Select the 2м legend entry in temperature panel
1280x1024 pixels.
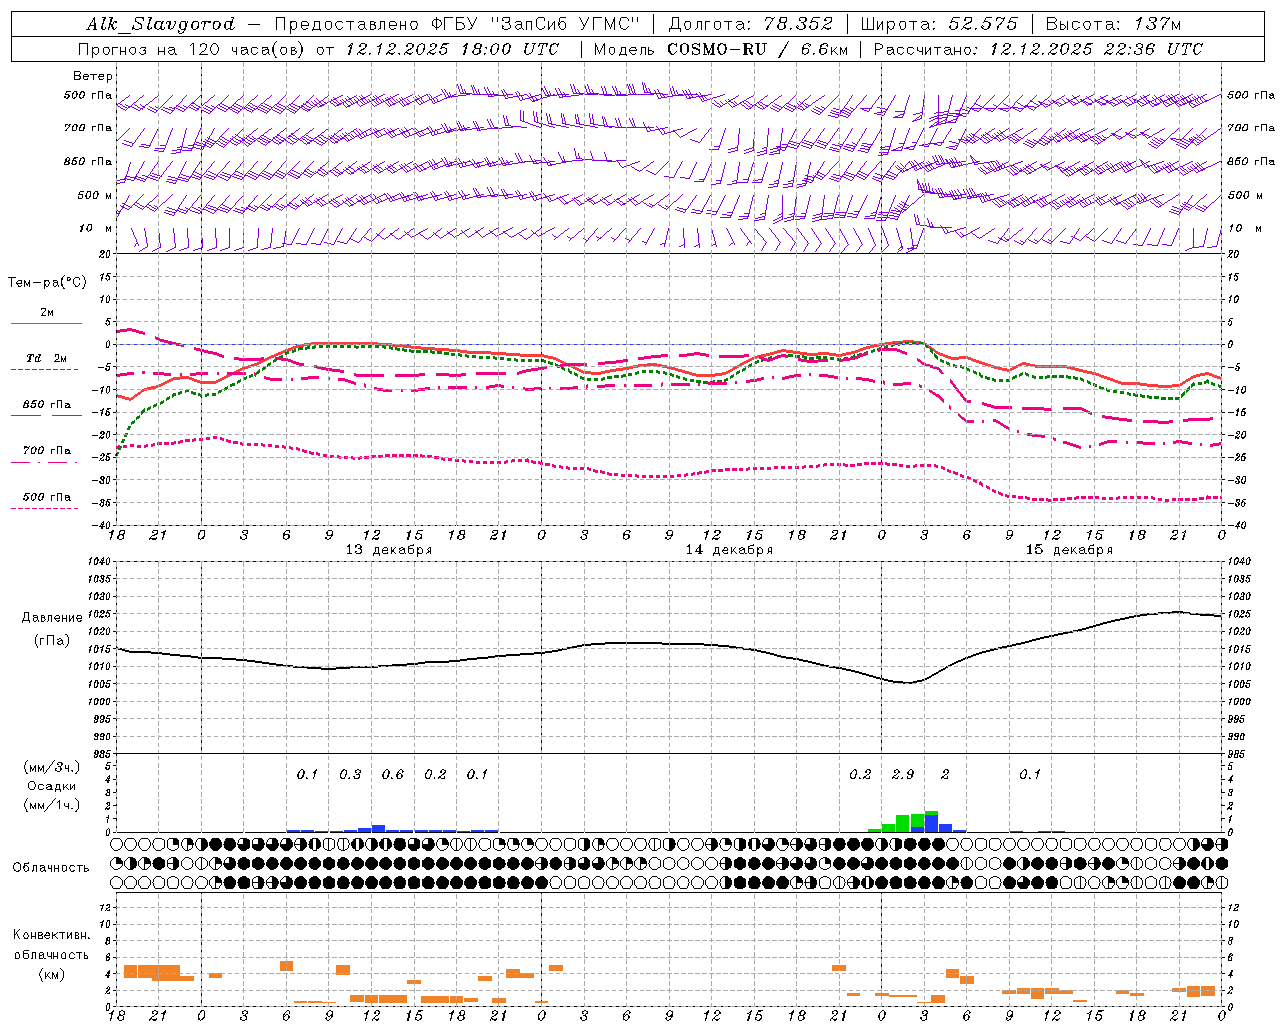[x=47, y=313]
